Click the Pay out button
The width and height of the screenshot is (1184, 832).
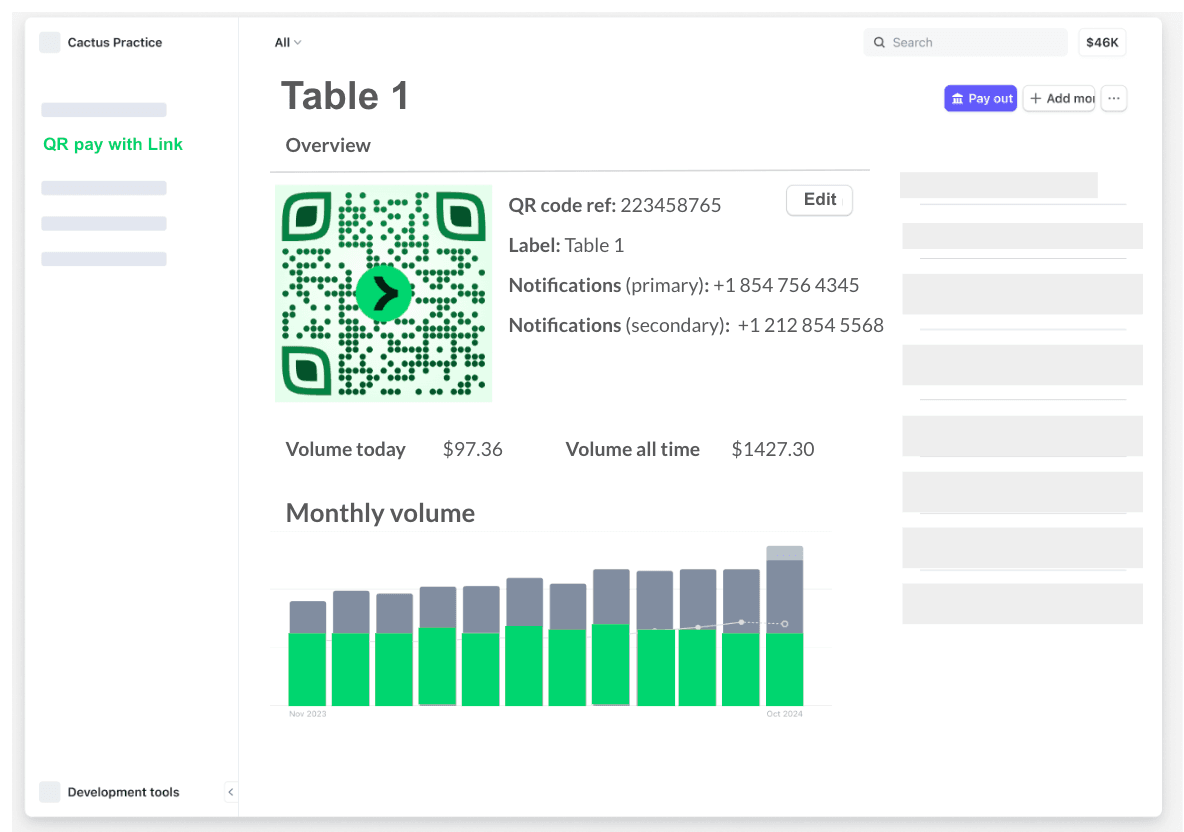(980, 98)
